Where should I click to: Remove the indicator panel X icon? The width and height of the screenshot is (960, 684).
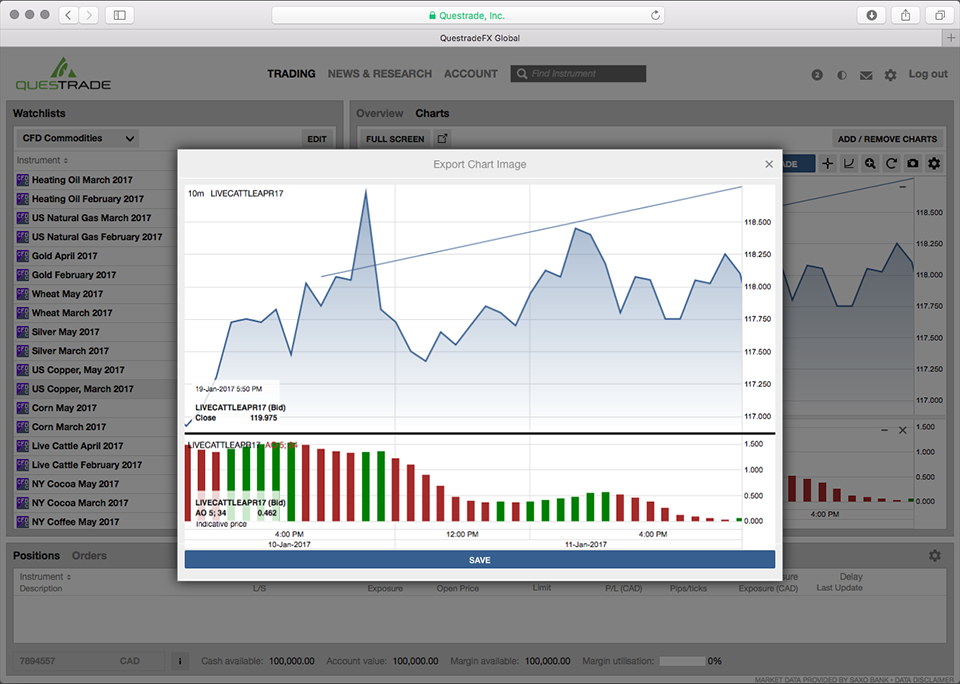click(x=902, y=430)
